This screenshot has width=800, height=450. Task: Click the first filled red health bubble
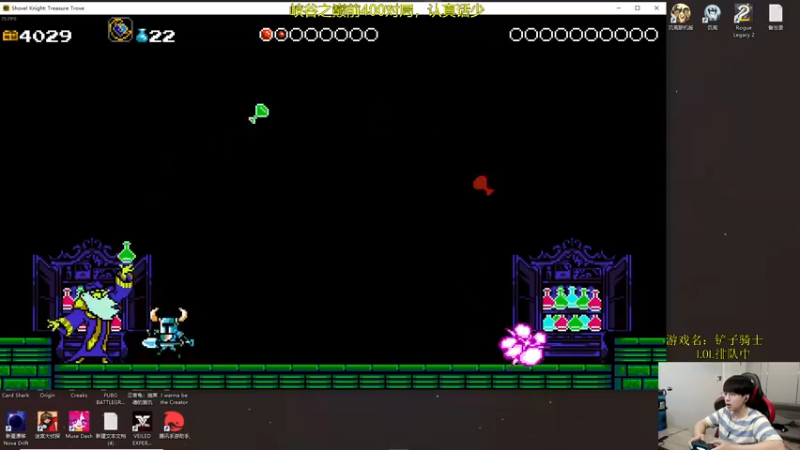click(x=266, y=35)
